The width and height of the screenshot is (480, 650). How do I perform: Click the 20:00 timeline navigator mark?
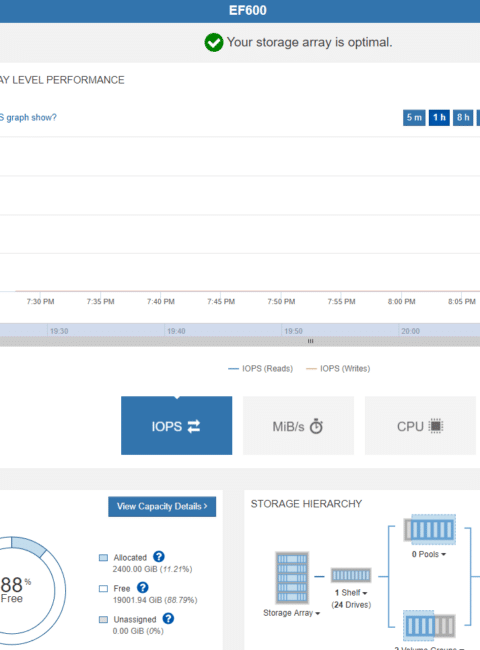point(410,331)
